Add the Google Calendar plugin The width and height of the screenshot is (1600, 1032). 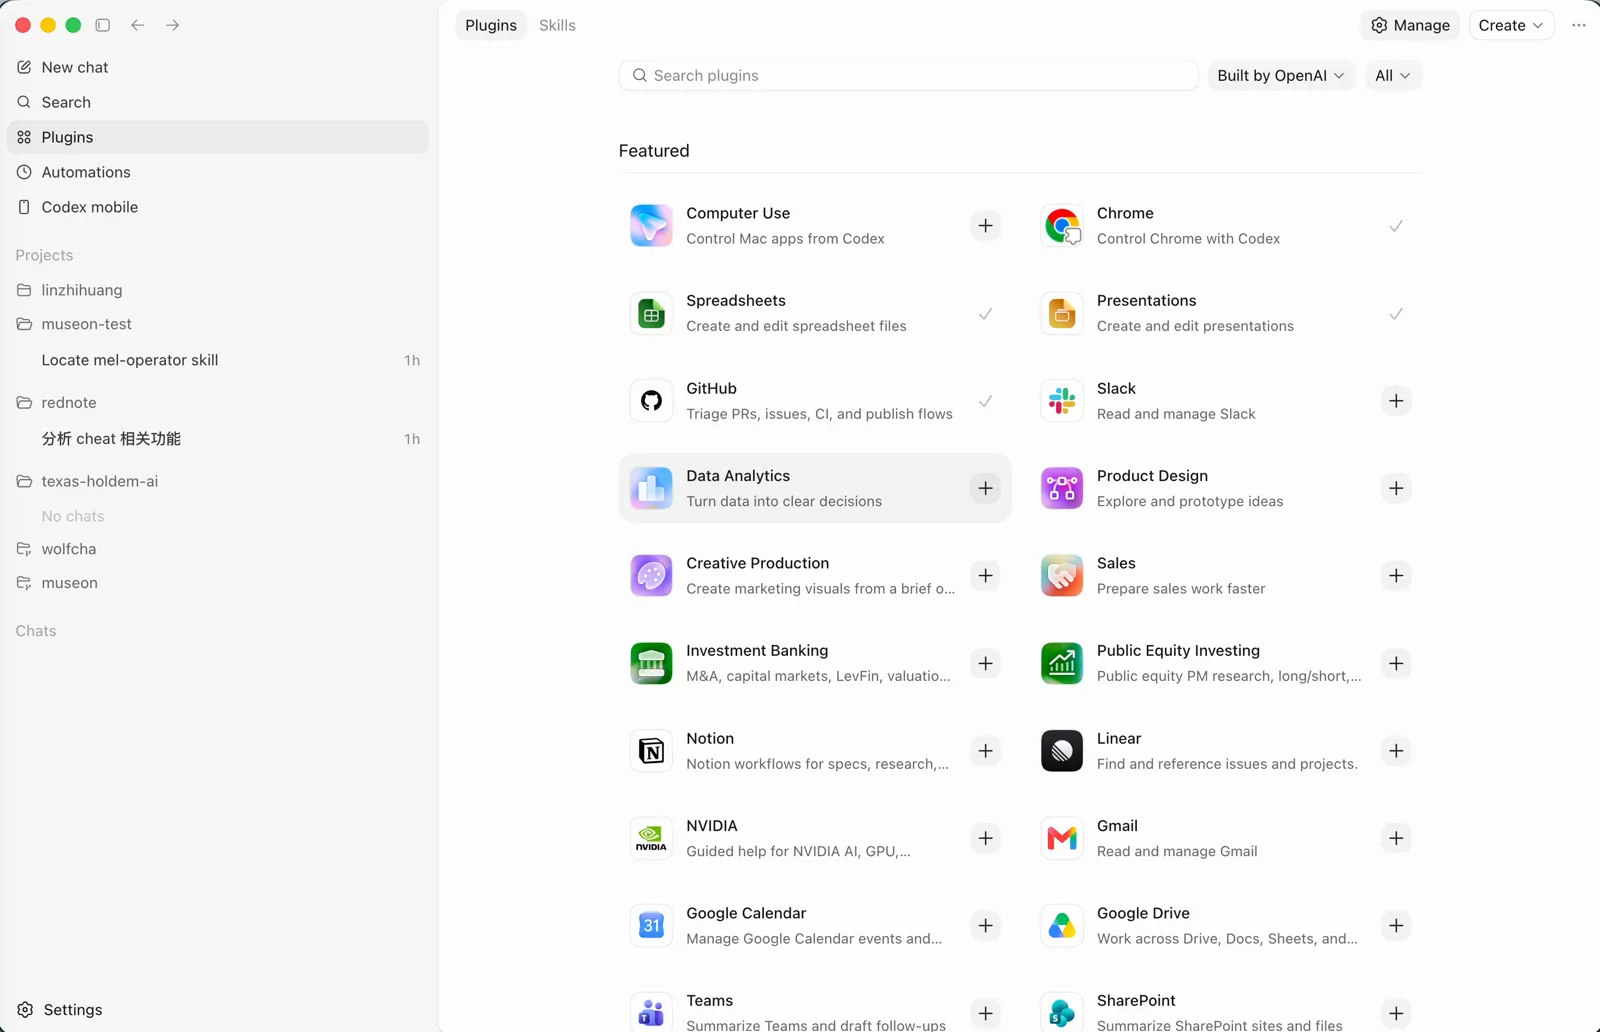coord(986,926)
